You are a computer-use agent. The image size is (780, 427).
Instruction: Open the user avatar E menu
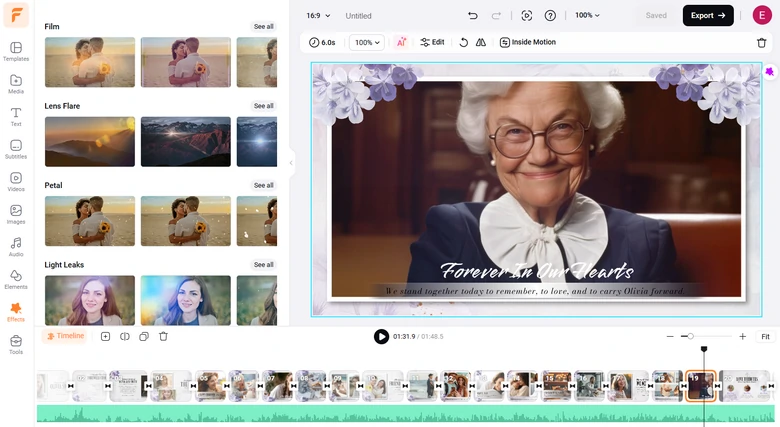tap(762, 15)
